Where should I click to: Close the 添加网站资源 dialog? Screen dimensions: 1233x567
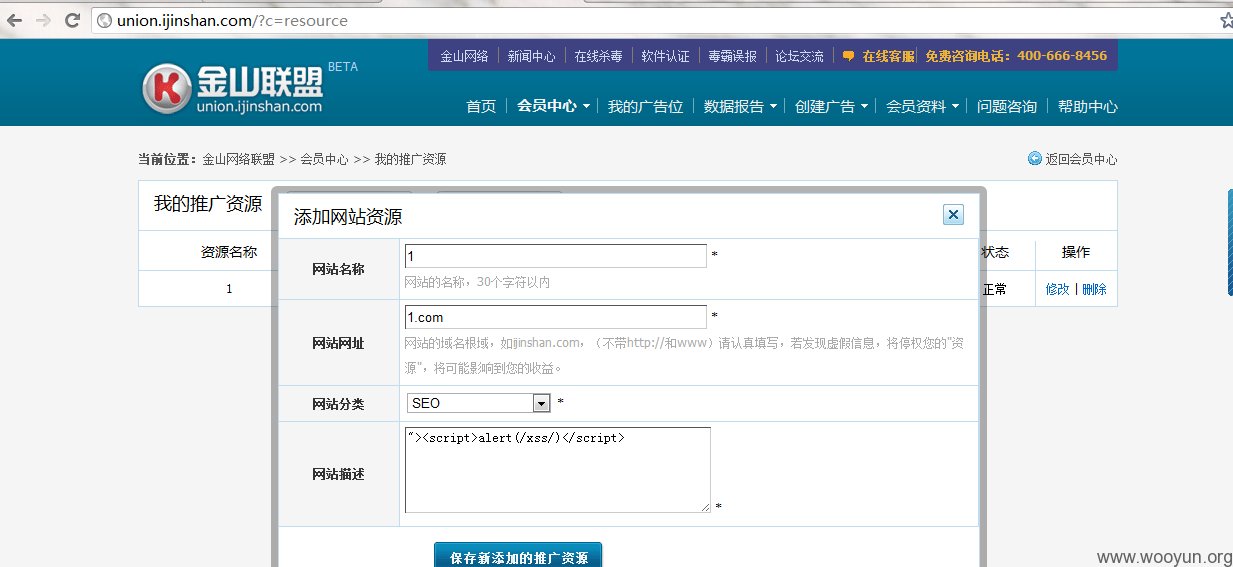(x=953, y=215)
